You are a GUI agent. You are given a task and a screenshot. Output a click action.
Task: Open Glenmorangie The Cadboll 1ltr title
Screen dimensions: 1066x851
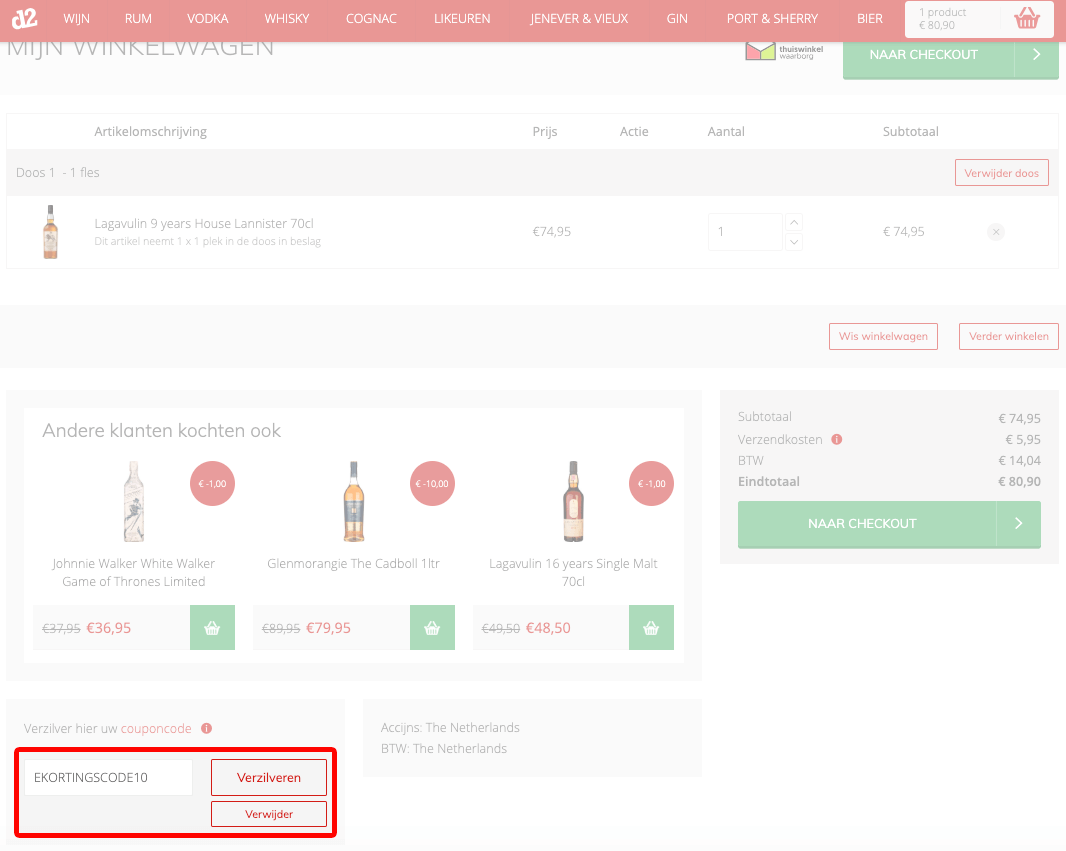[354, 563]
